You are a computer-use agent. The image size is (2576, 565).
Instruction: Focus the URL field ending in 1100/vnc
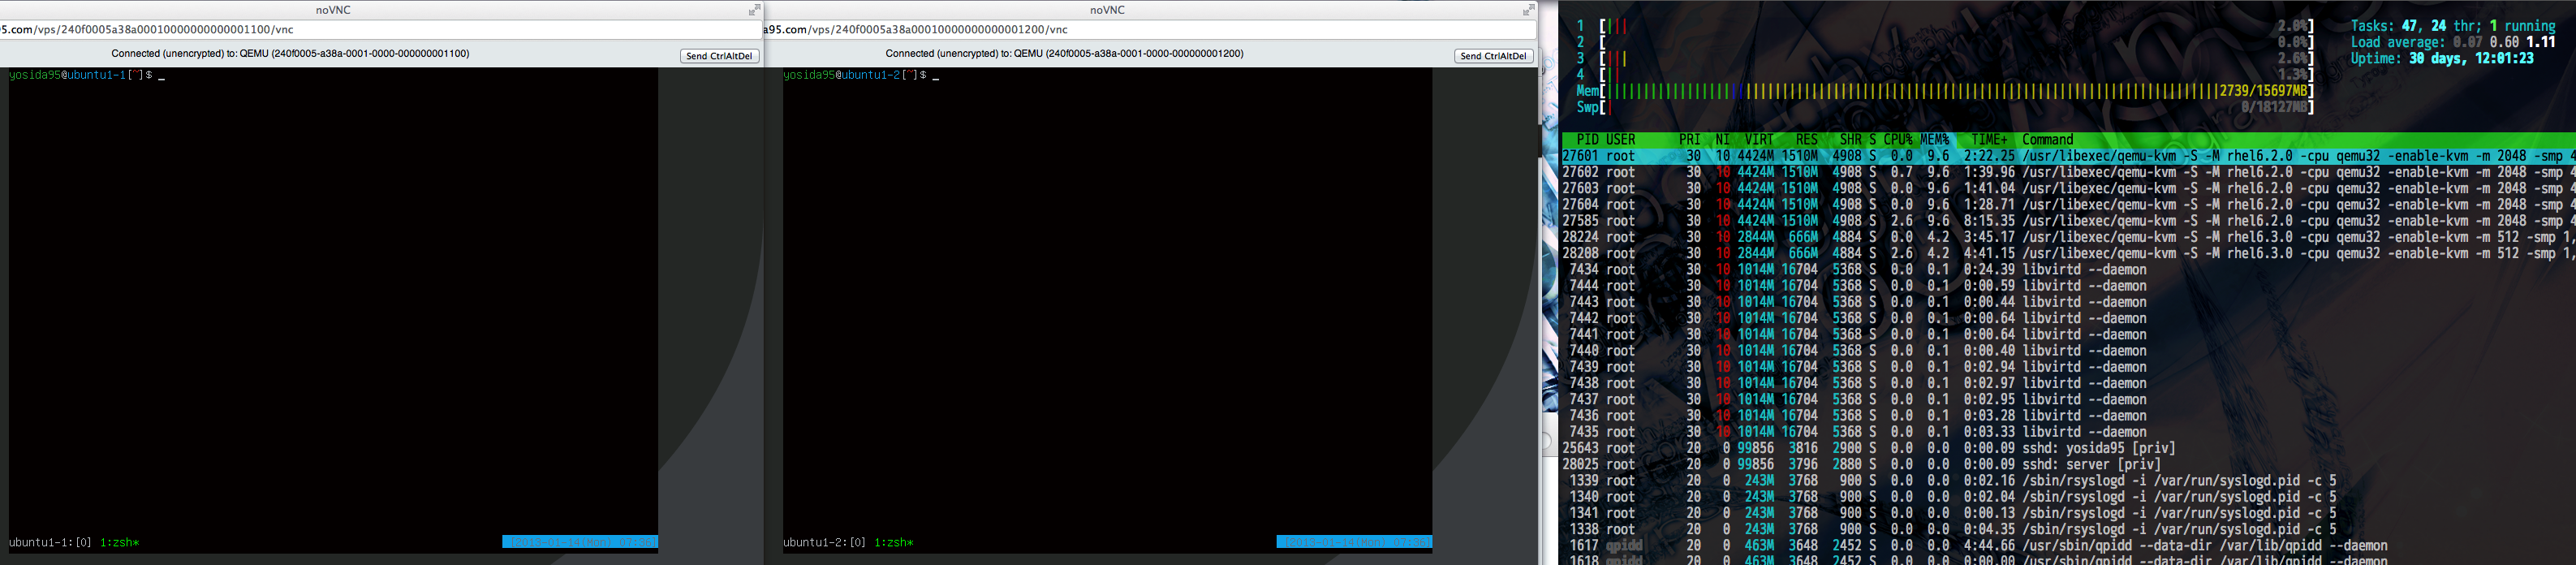pos(380,30)
